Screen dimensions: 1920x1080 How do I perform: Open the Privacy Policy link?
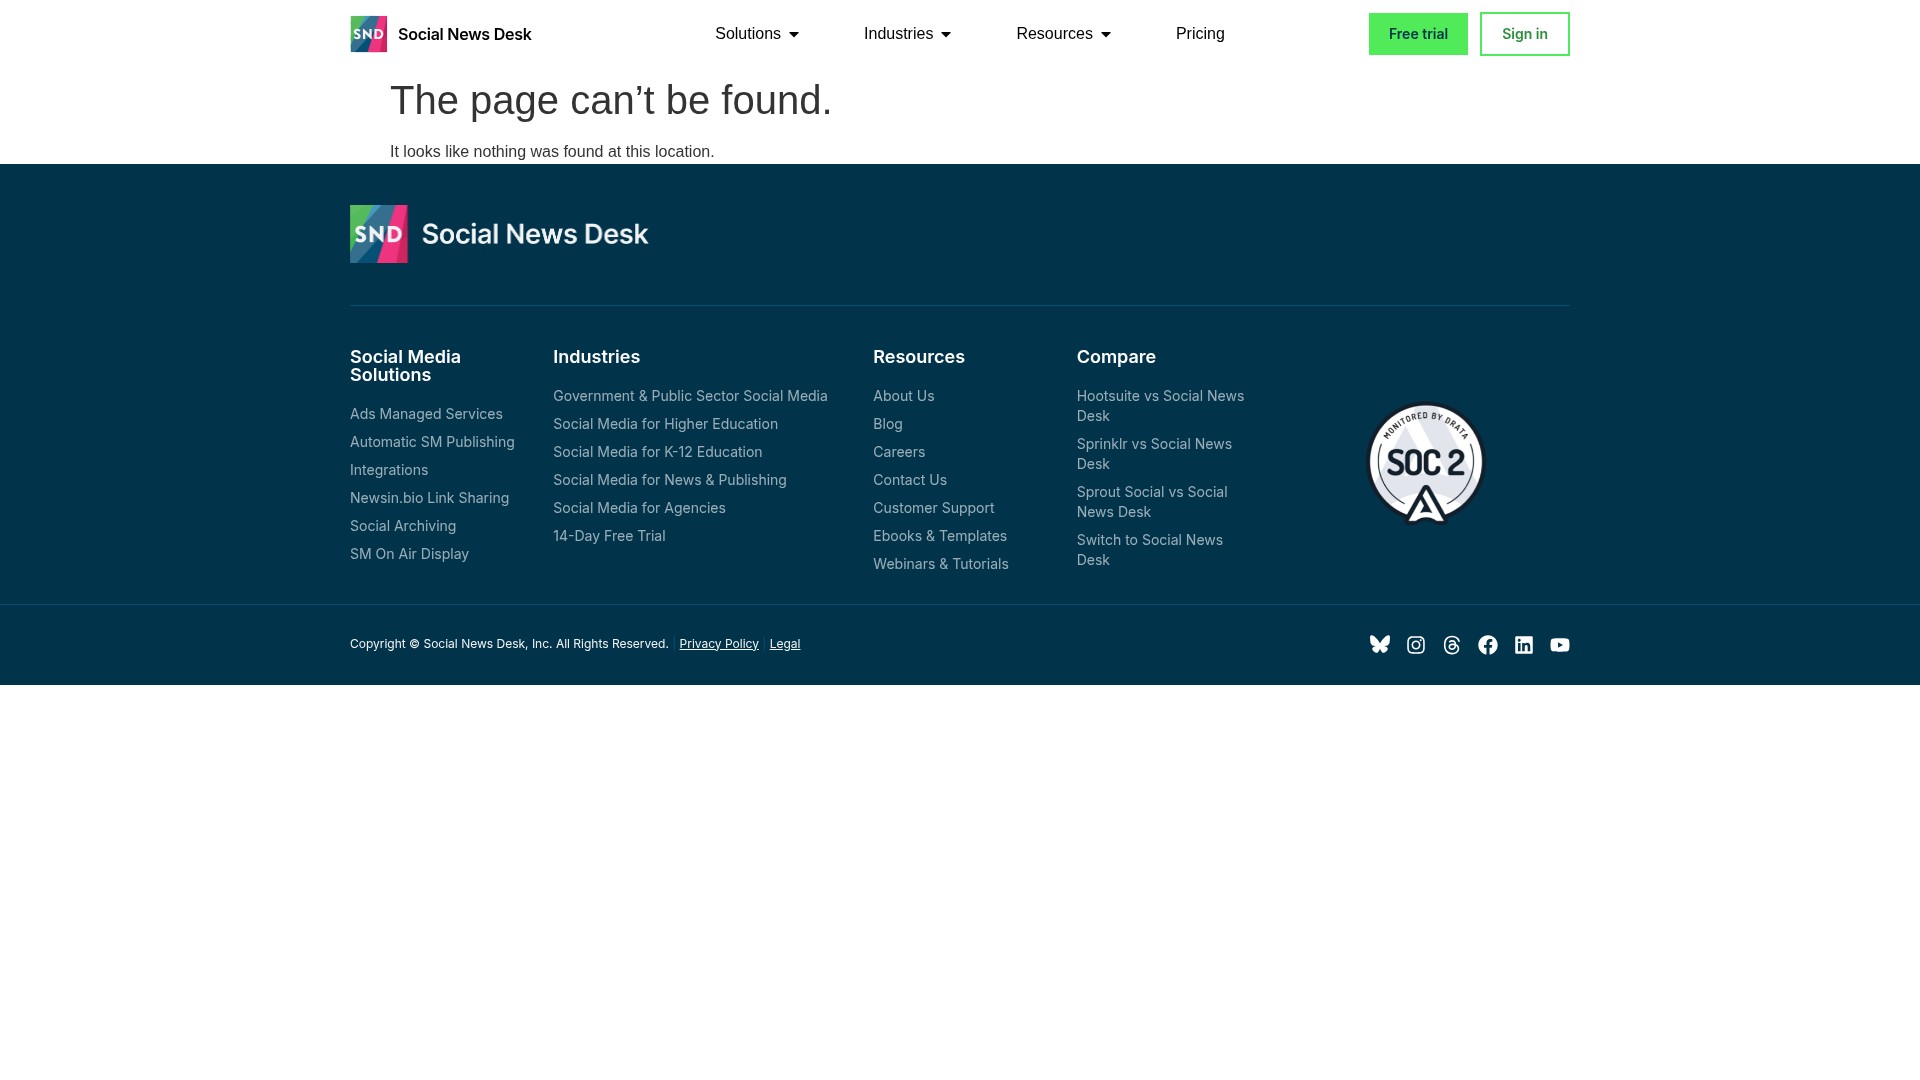click(x=719, y=644)
